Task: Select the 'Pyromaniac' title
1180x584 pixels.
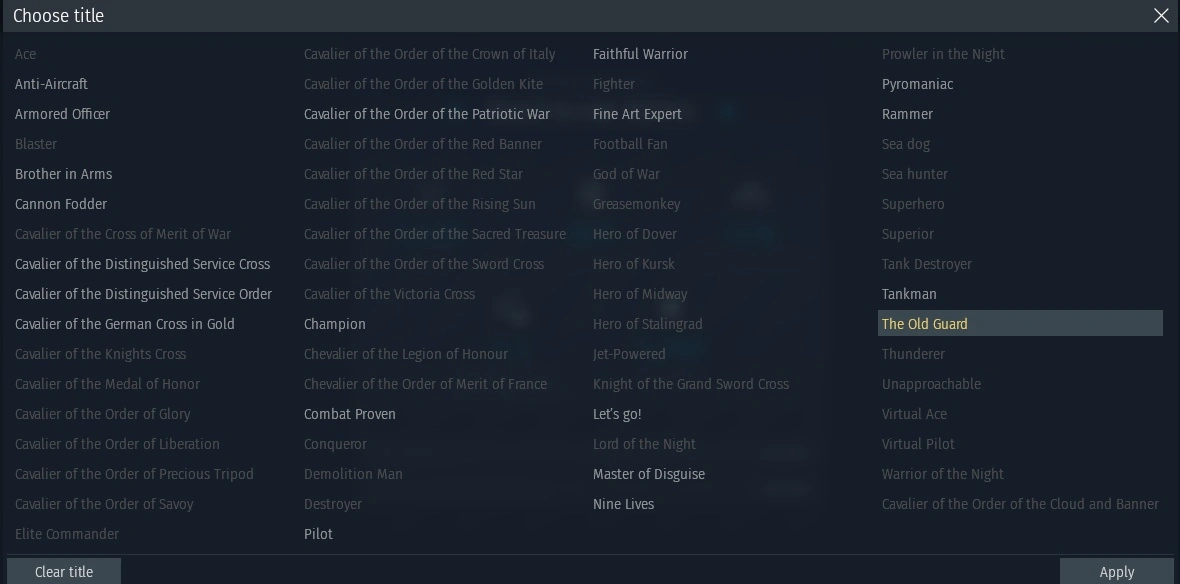Action: pos(917,84)
